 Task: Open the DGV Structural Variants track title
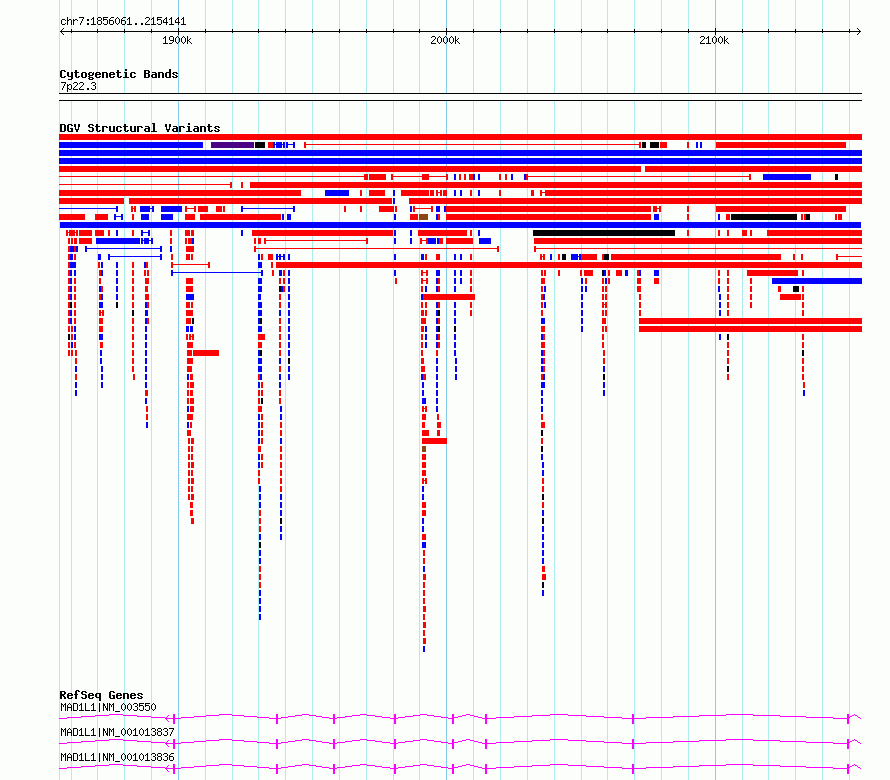pos(140,128)
